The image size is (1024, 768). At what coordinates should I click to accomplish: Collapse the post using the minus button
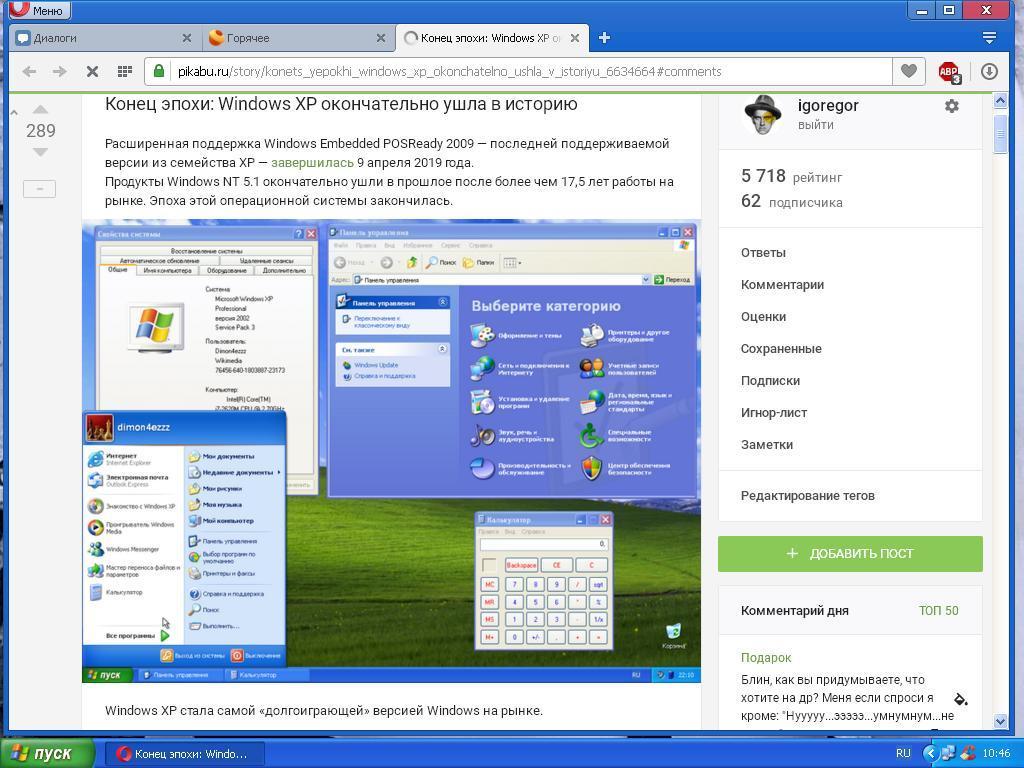coord(40,189)
